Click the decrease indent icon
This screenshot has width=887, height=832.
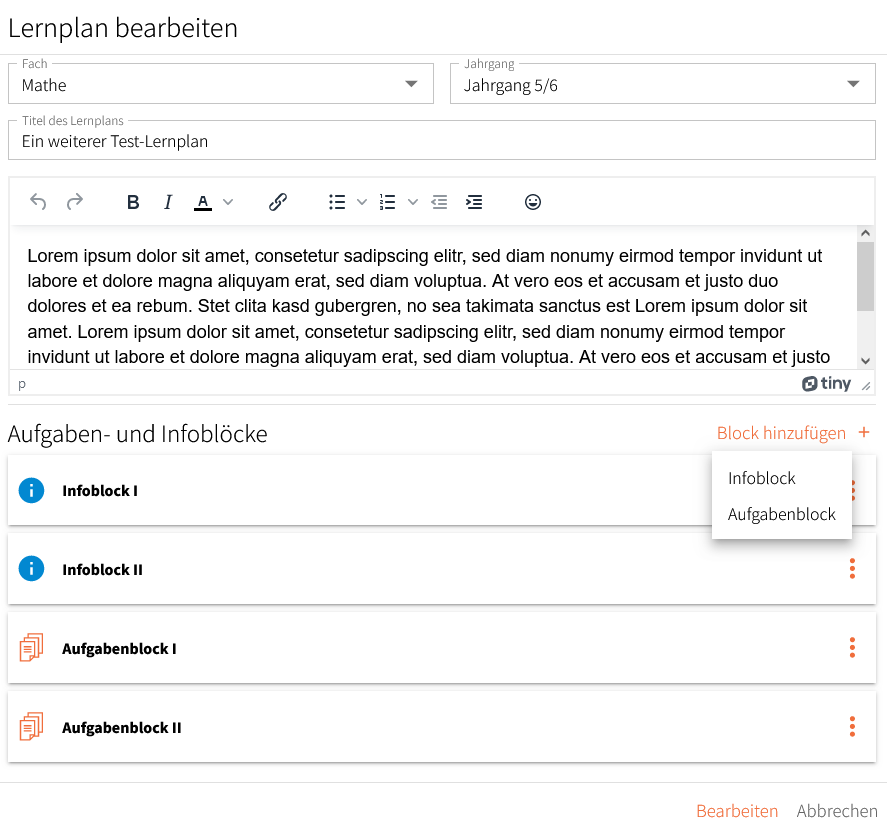coord(440,202)
